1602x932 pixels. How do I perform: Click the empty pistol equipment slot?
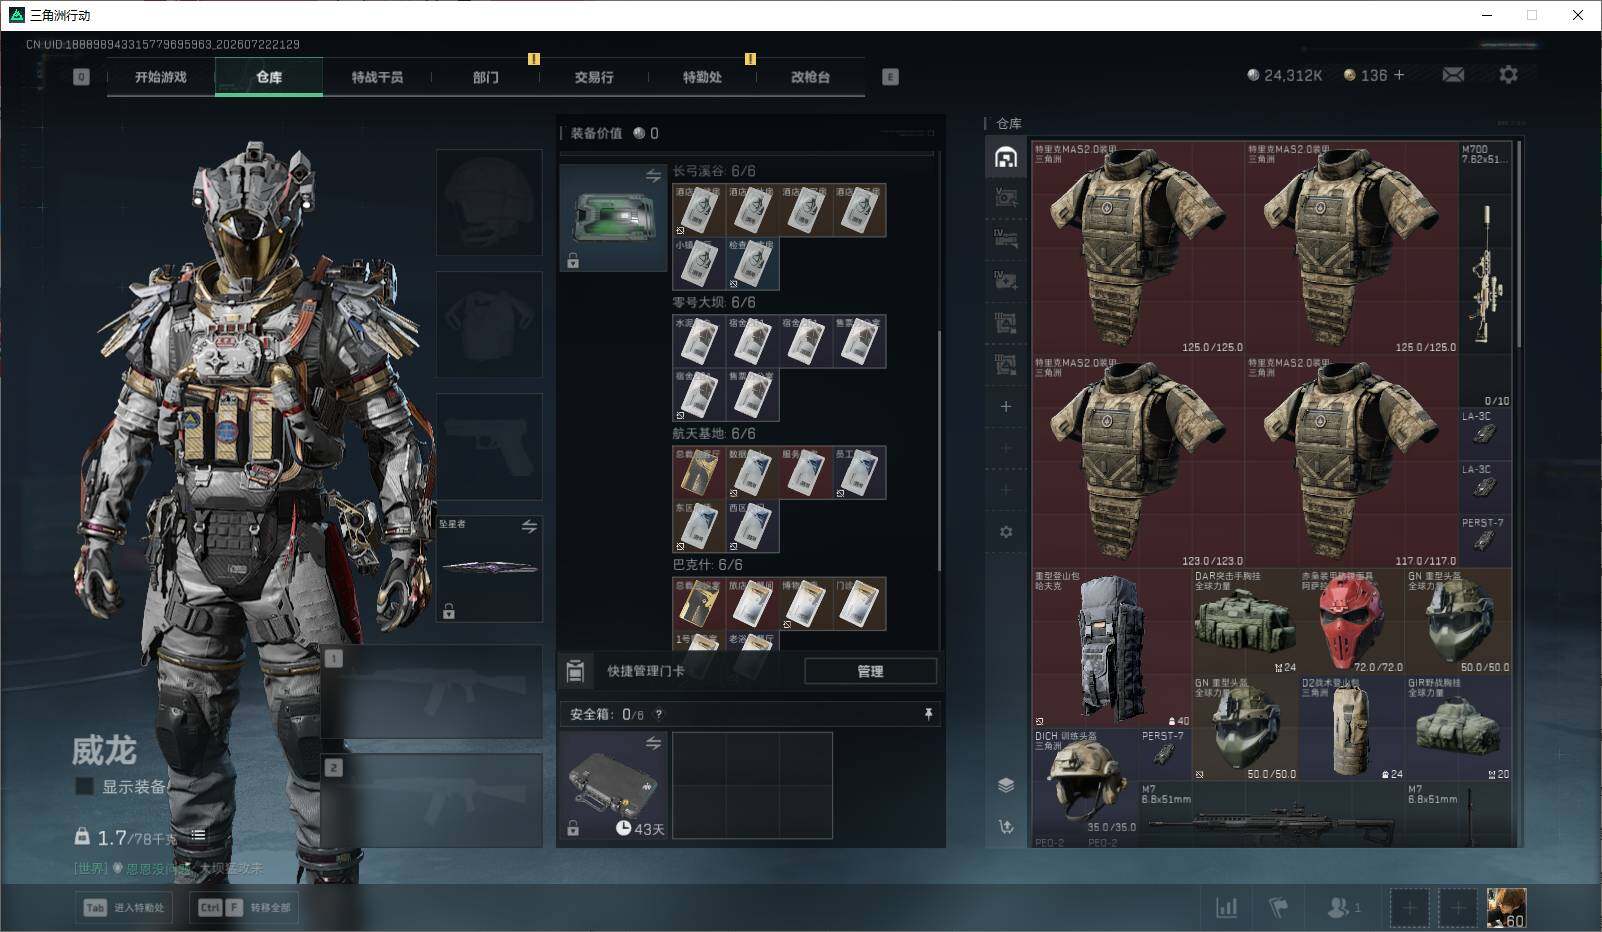click(489, 446)
